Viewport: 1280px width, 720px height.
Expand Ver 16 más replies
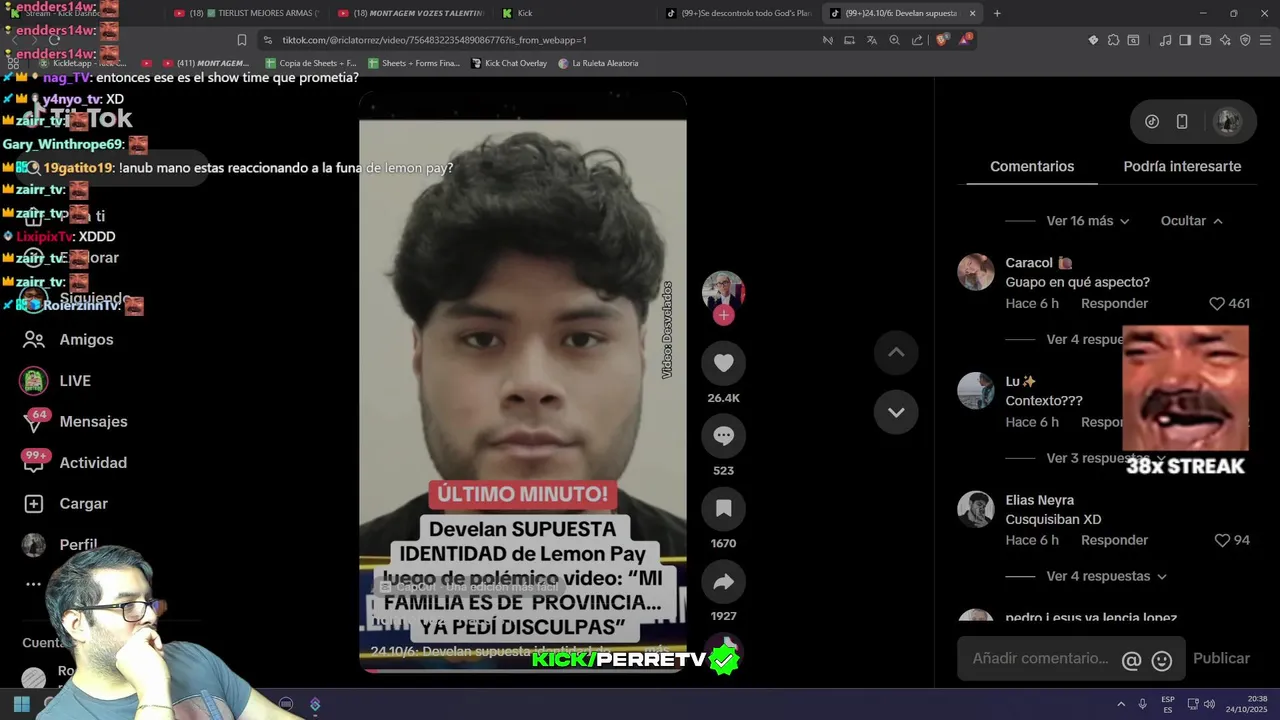coord(1088,221)
